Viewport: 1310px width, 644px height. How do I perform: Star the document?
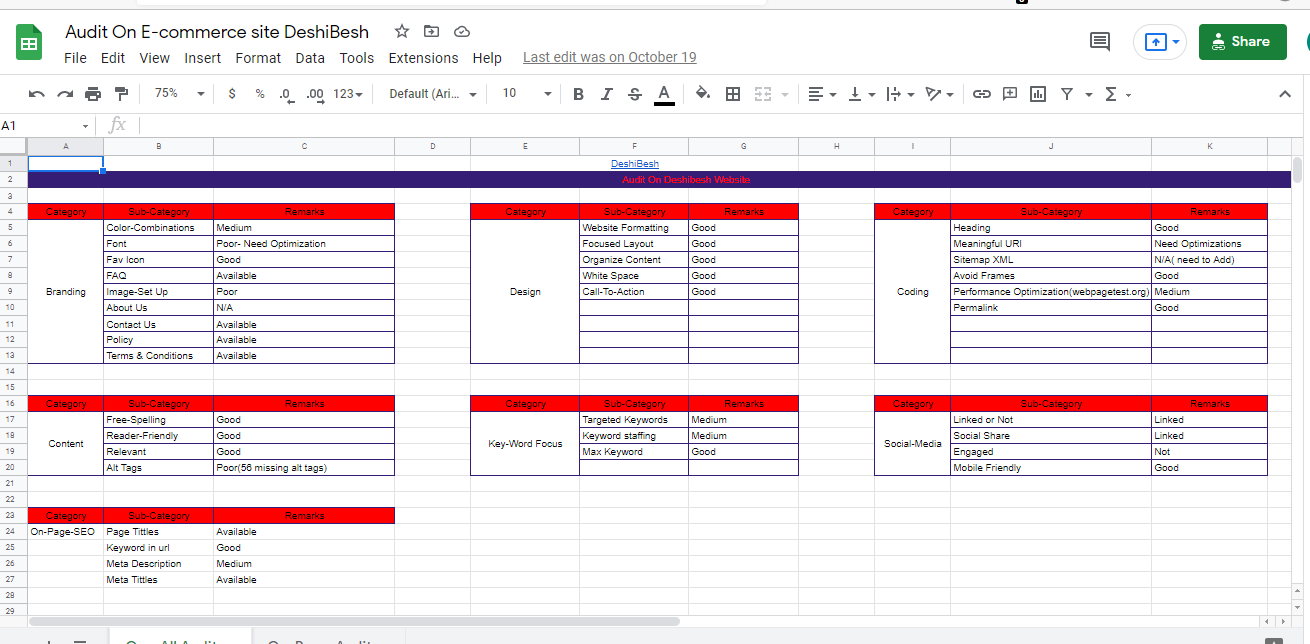[x=402, y=31]
